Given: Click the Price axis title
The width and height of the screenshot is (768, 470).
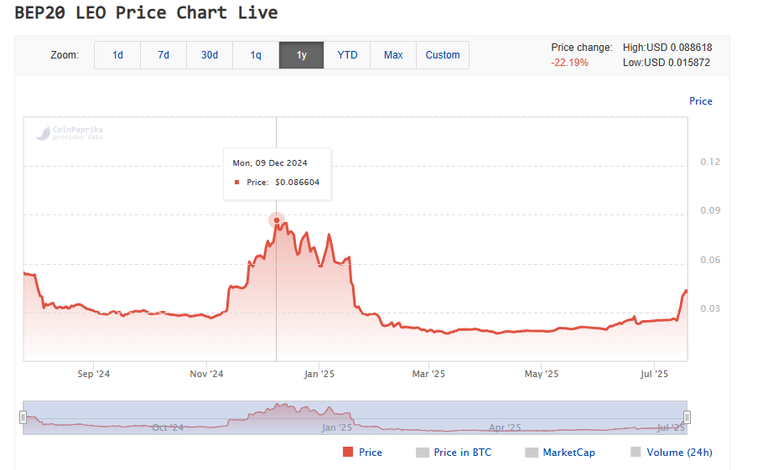Looking at the screenshot, I should coord(700,101).
